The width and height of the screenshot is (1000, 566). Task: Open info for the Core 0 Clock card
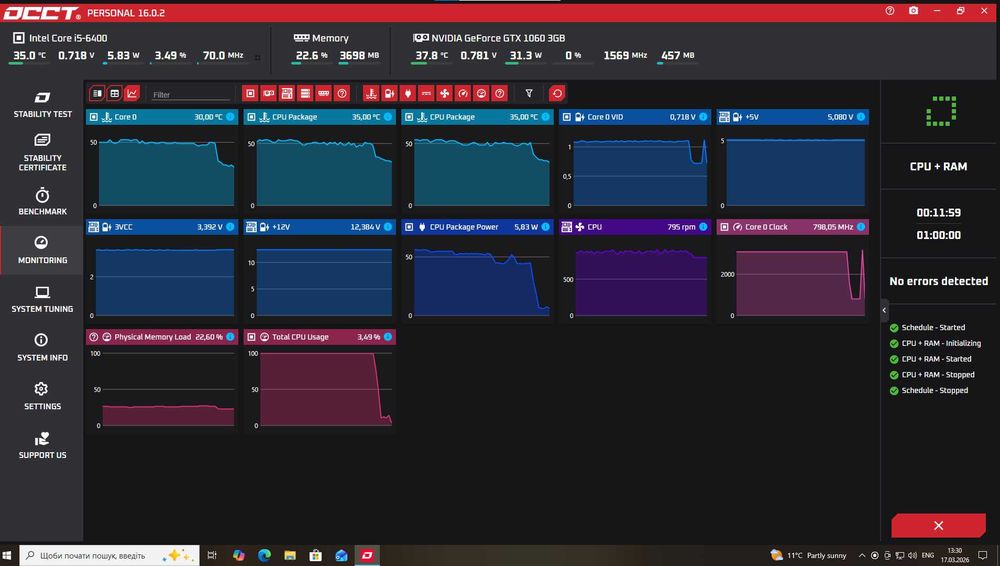(861, 227)
